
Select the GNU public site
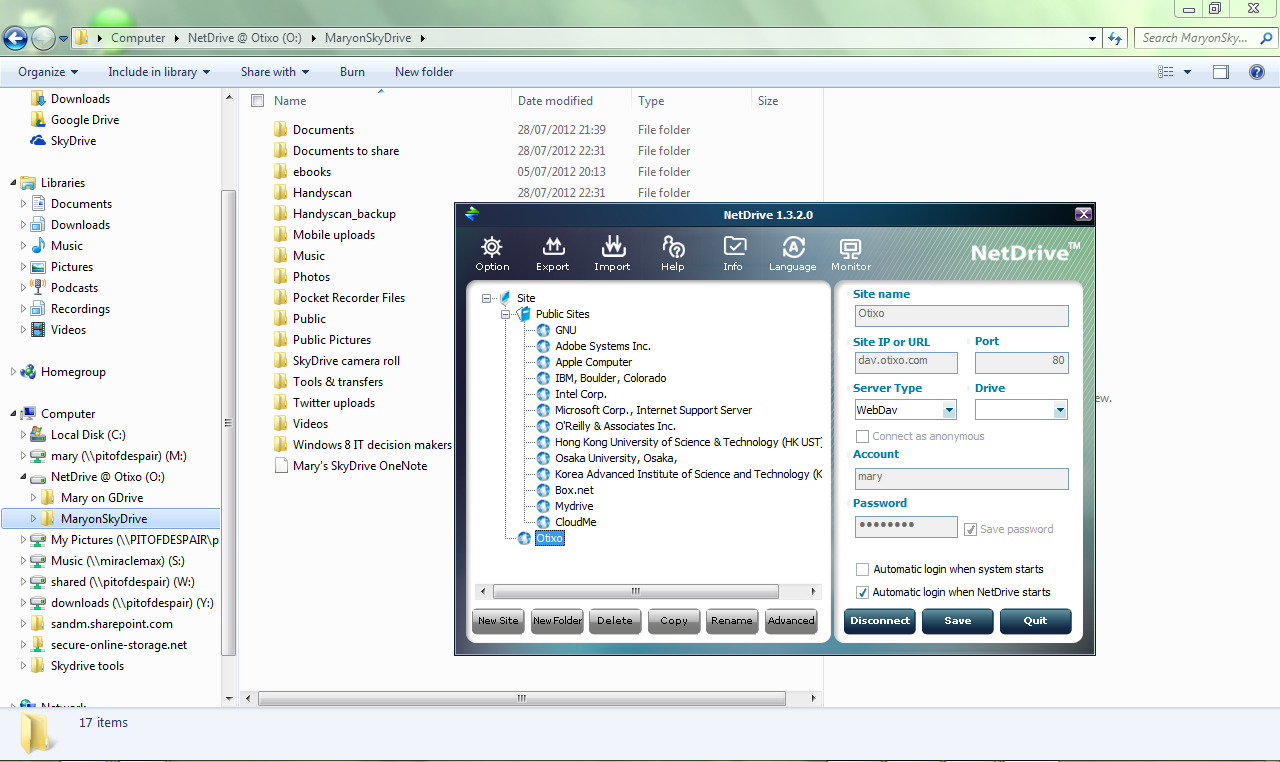click(566, 330)
